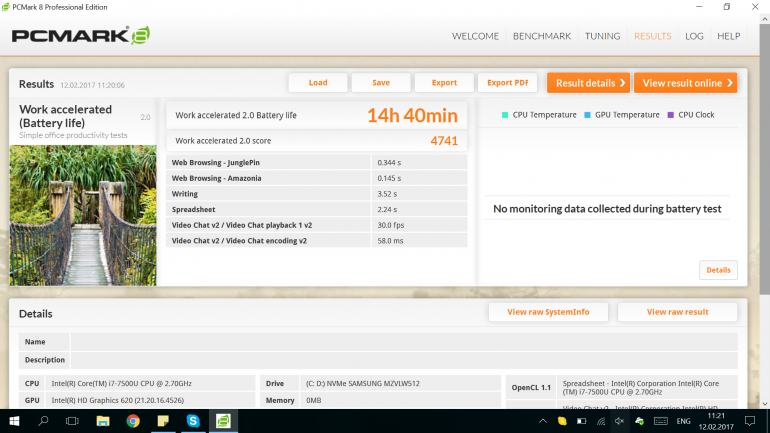Select 'Web Browsing - Amazonia' row
Screen dimensions: 770x433
(x=317, y=178)
